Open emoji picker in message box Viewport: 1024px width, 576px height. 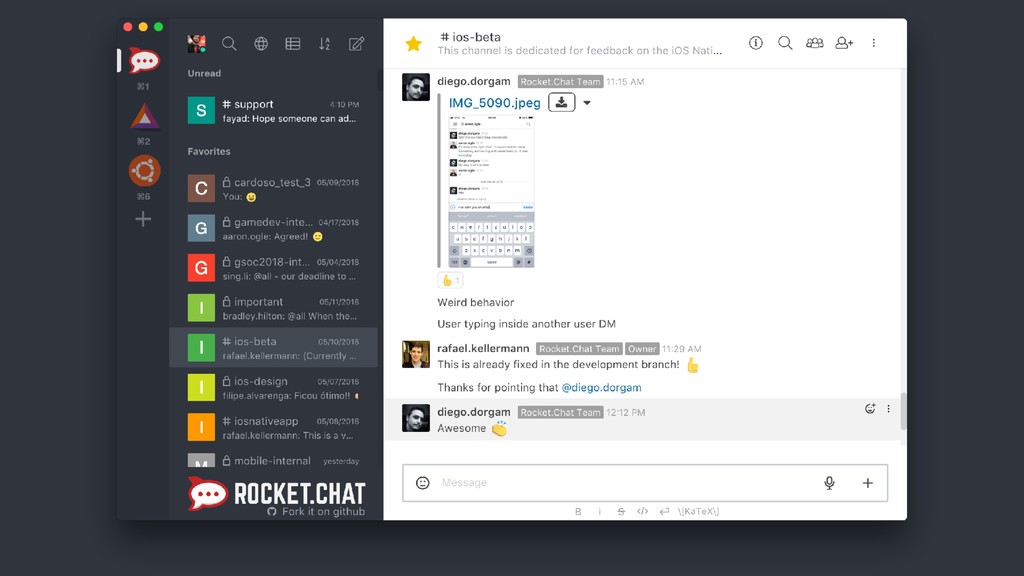(x=423, y=483)
